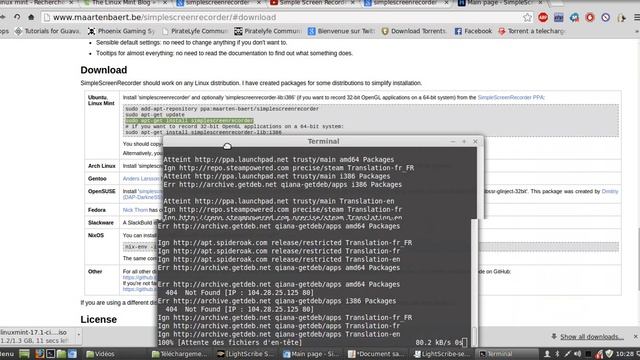640x360 pixels.
Task: Open the Anders Larsson link in Gentoo row
Action: coord(141,179)
